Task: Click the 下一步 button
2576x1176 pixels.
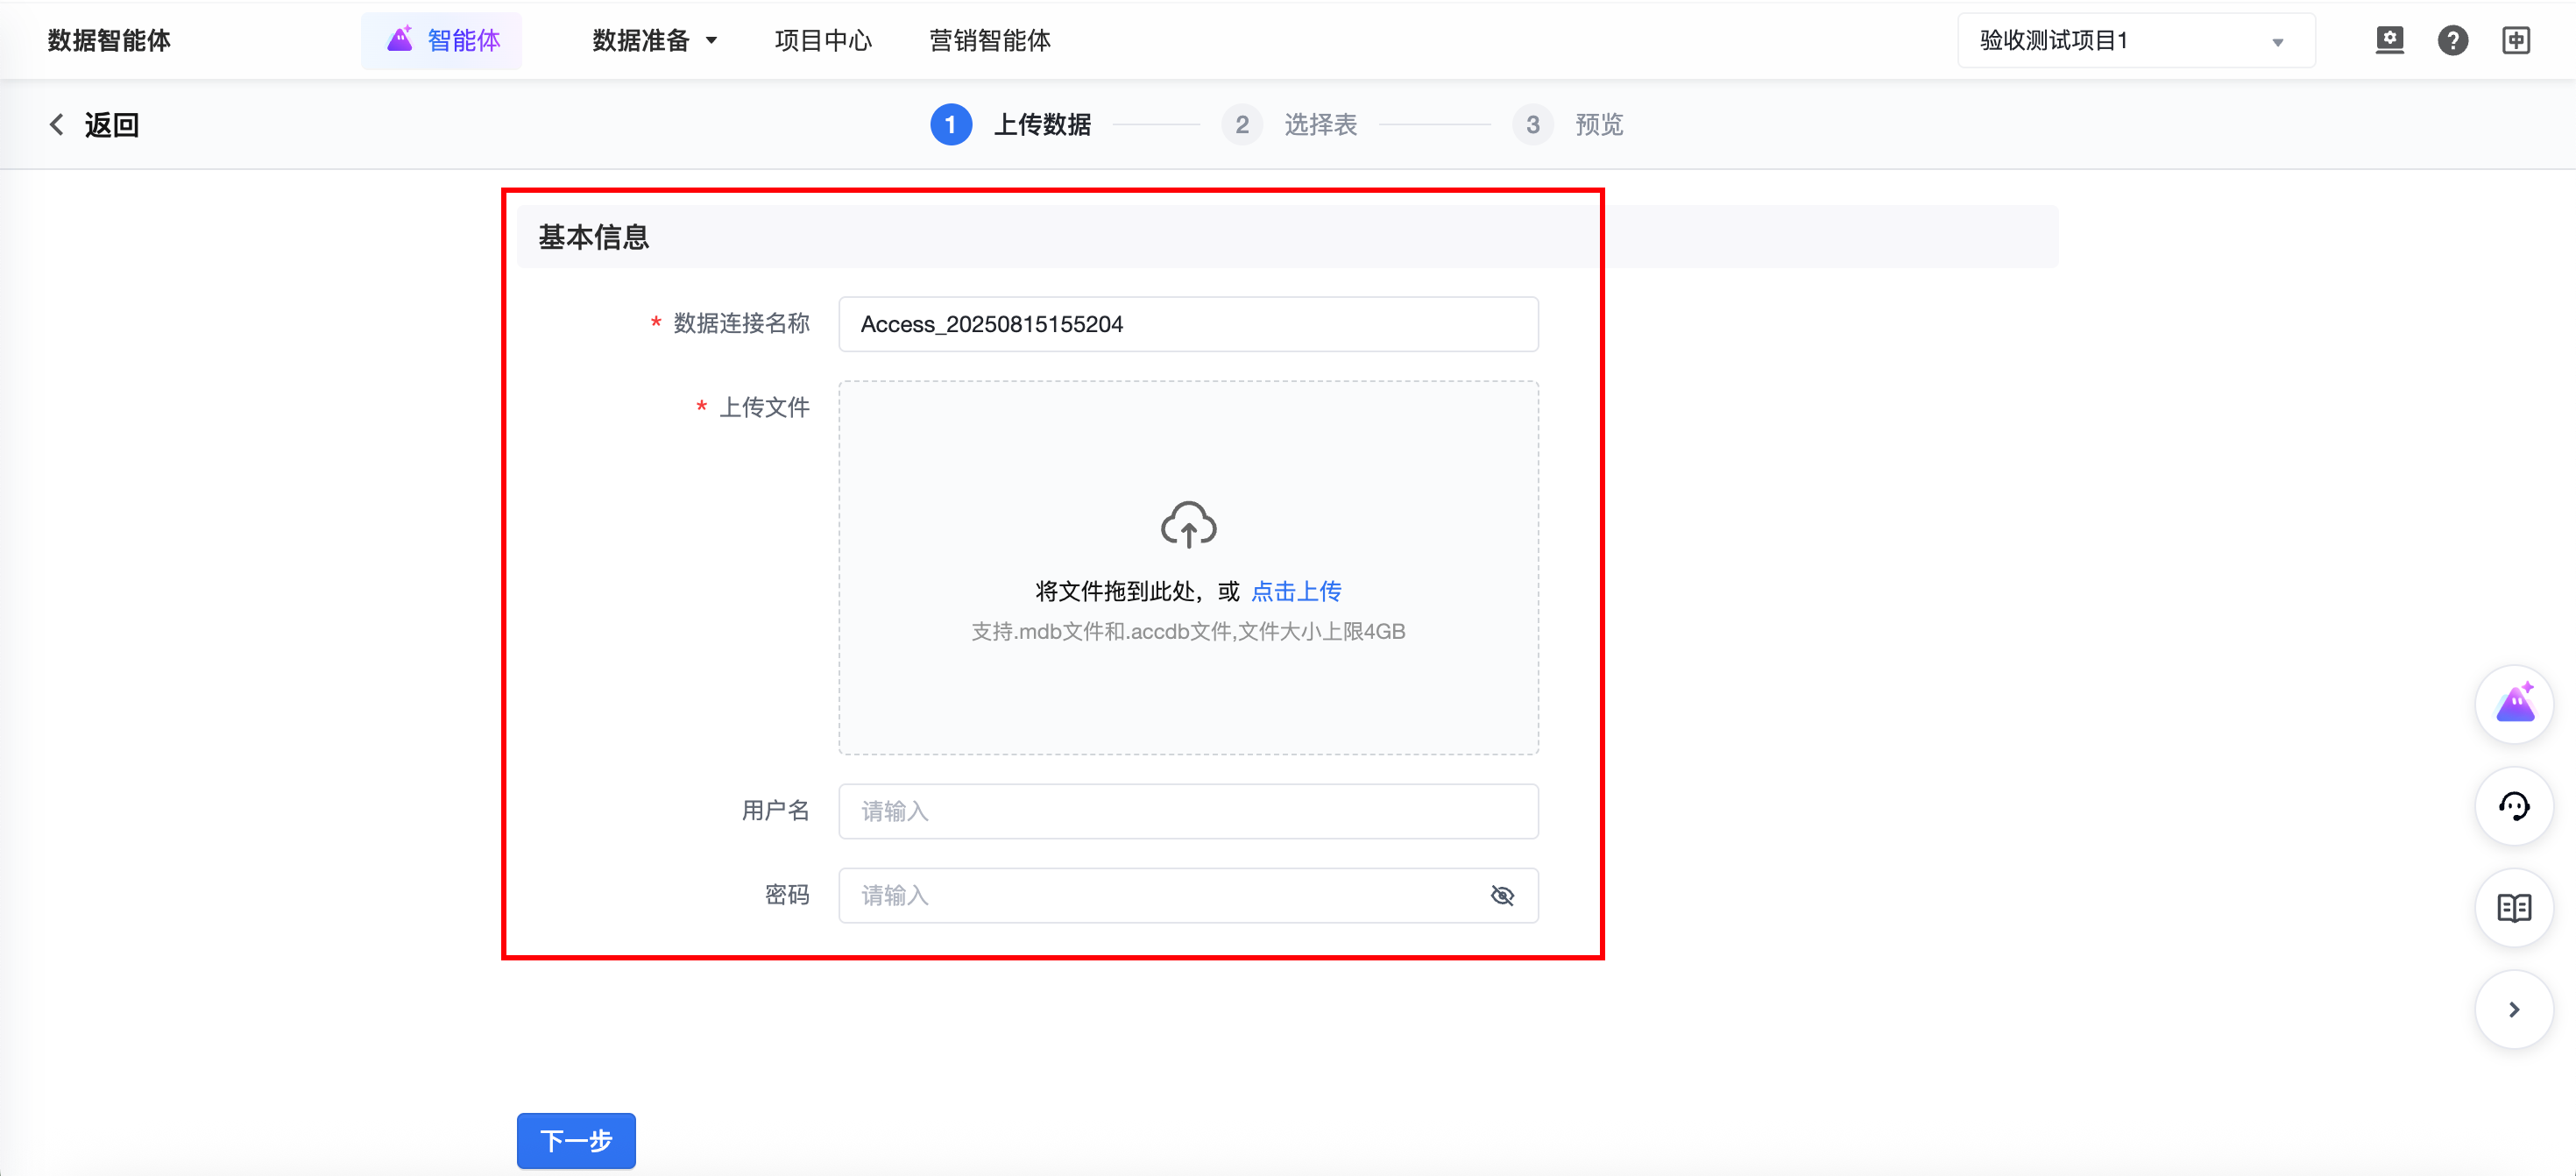Action: point(576,1140)
